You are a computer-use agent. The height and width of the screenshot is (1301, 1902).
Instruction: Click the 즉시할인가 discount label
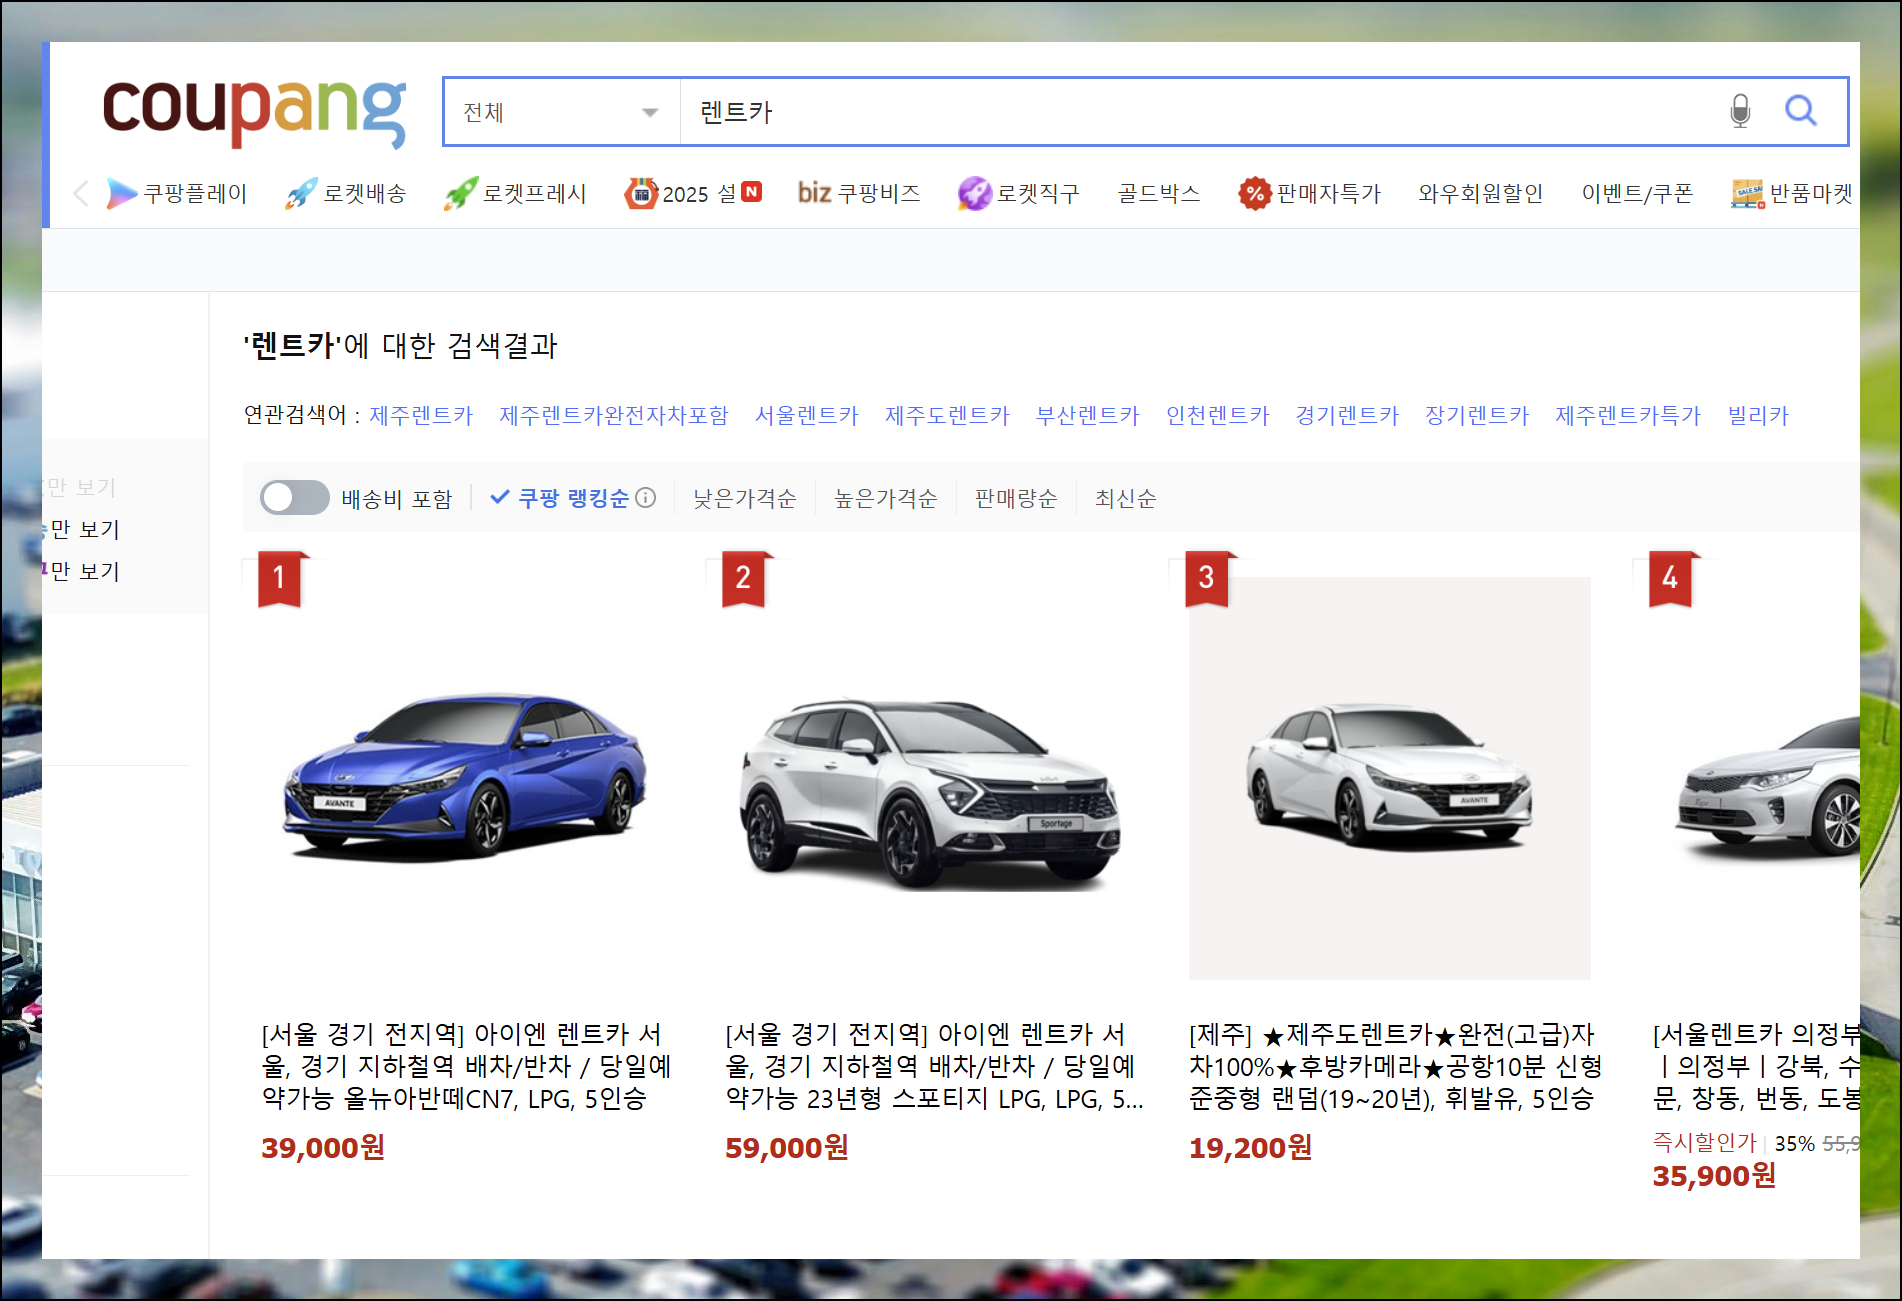tap(1705, 1142)
